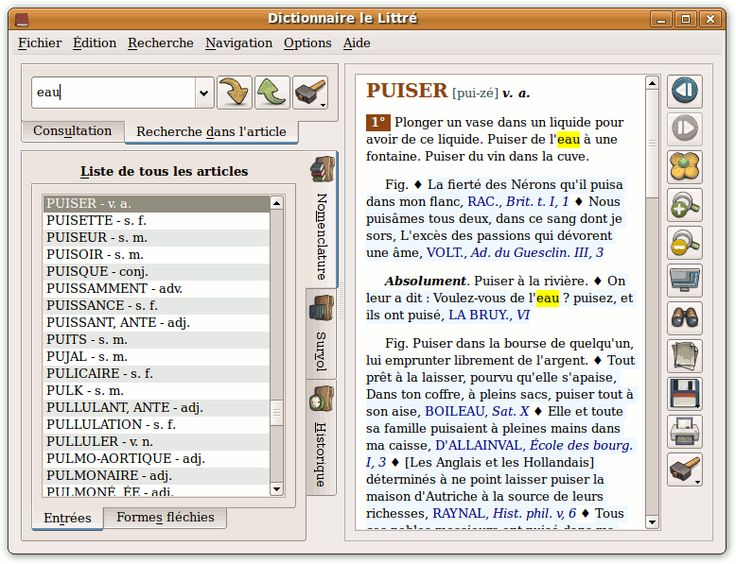
Task: Select the Entrées tab
Action: [x=68, y=518]
